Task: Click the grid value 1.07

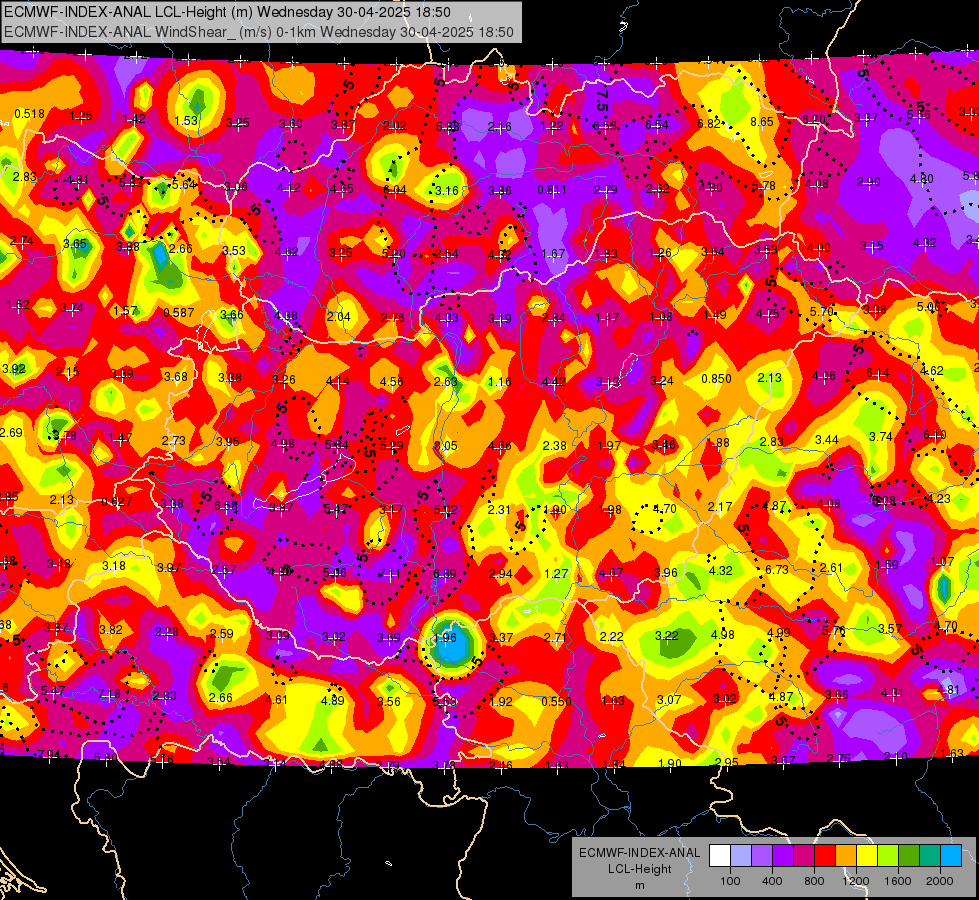Action: point(942,561)
